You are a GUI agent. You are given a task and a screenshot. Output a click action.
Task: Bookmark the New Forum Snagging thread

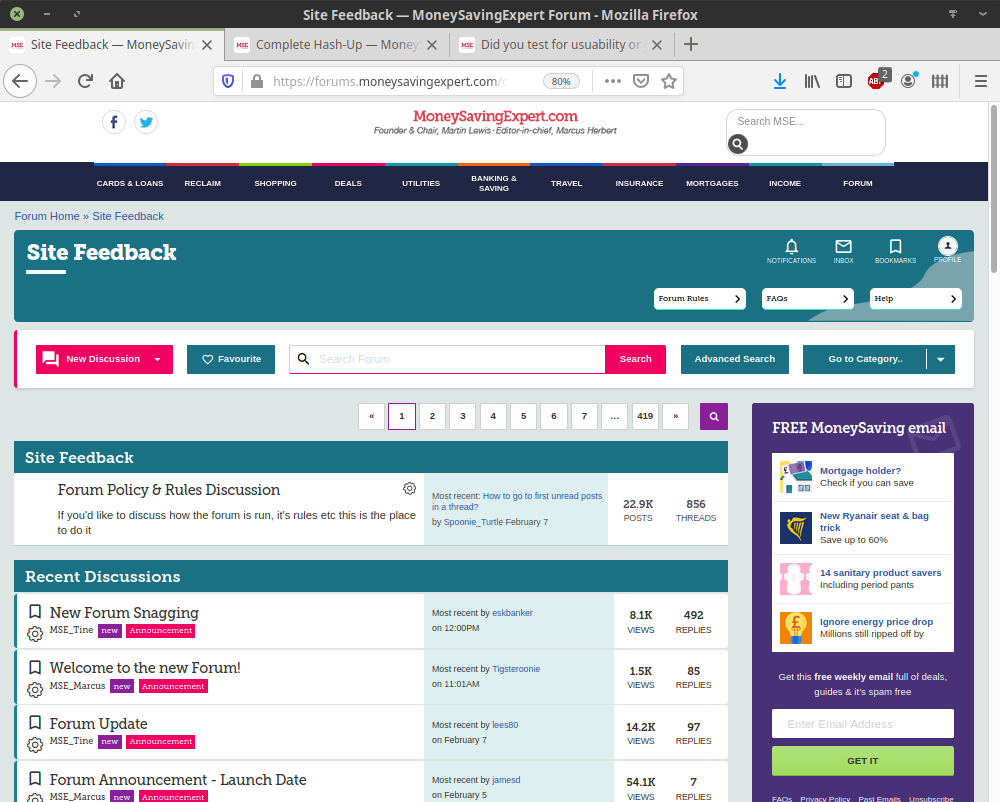tap(35, 611)
